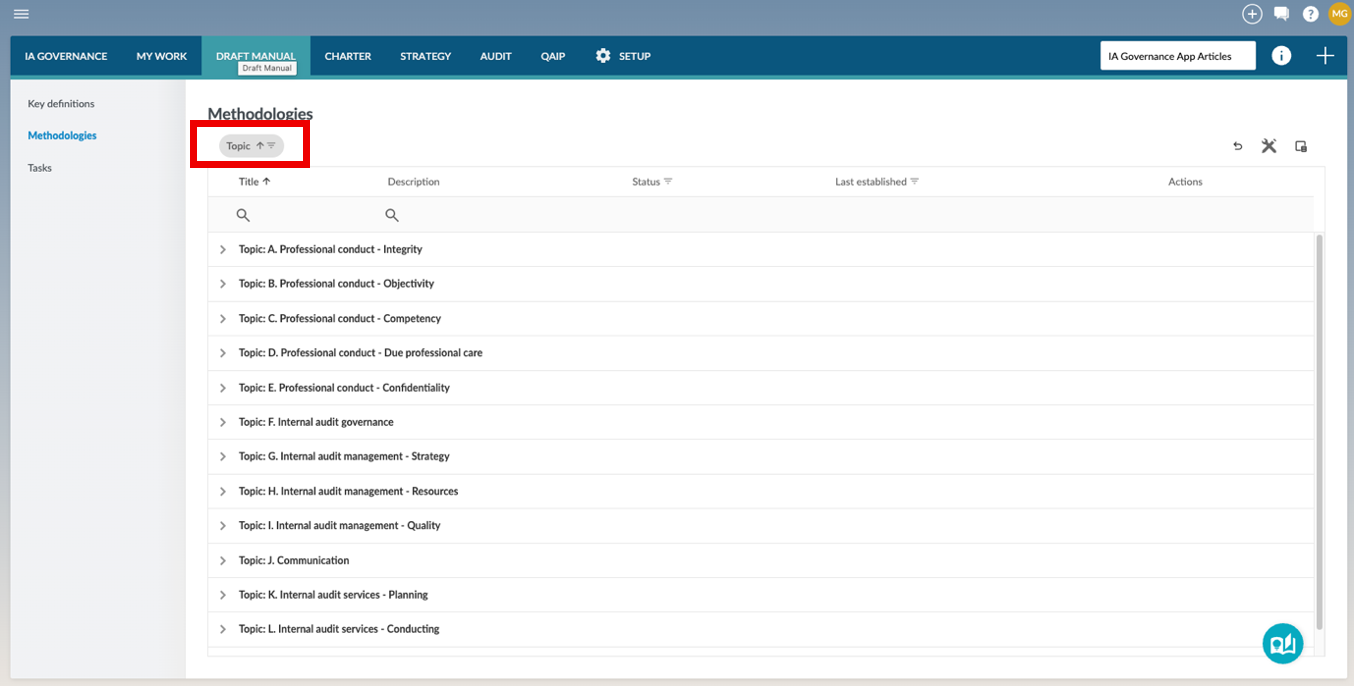Screen dimensions: 1354x686
Task: Expand Topic E. Professional conduct - Confidentiality
Action: [x=223, y=387]
